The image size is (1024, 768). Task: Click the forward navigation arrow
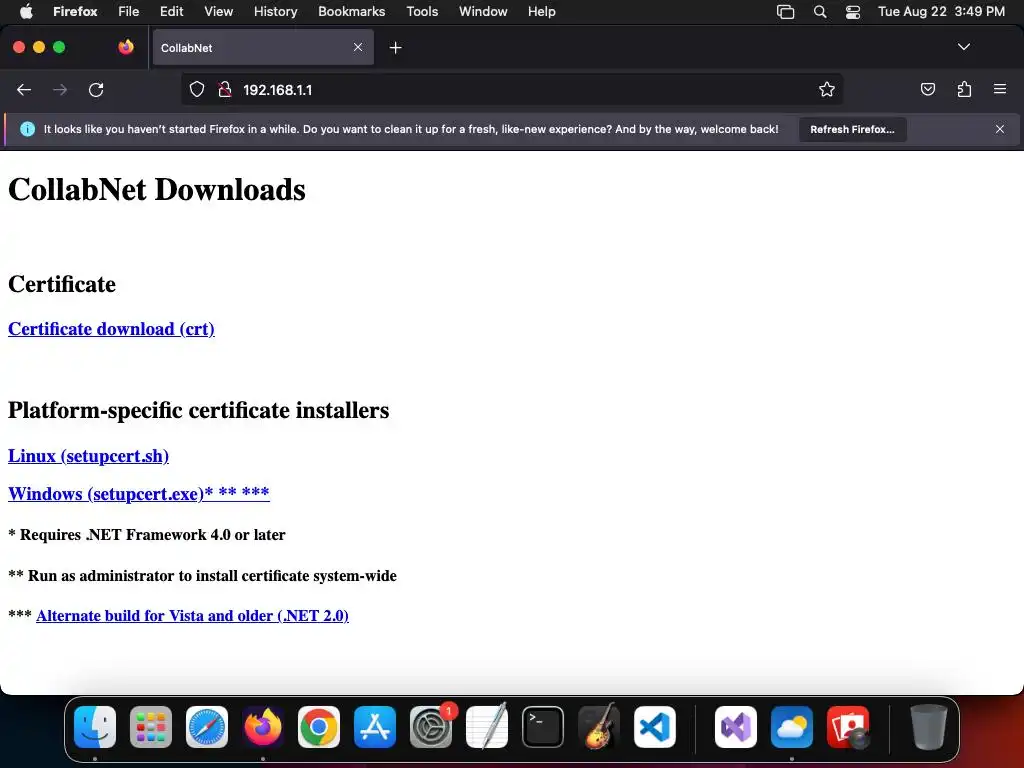pyautogui.click(x=60, y=89)
